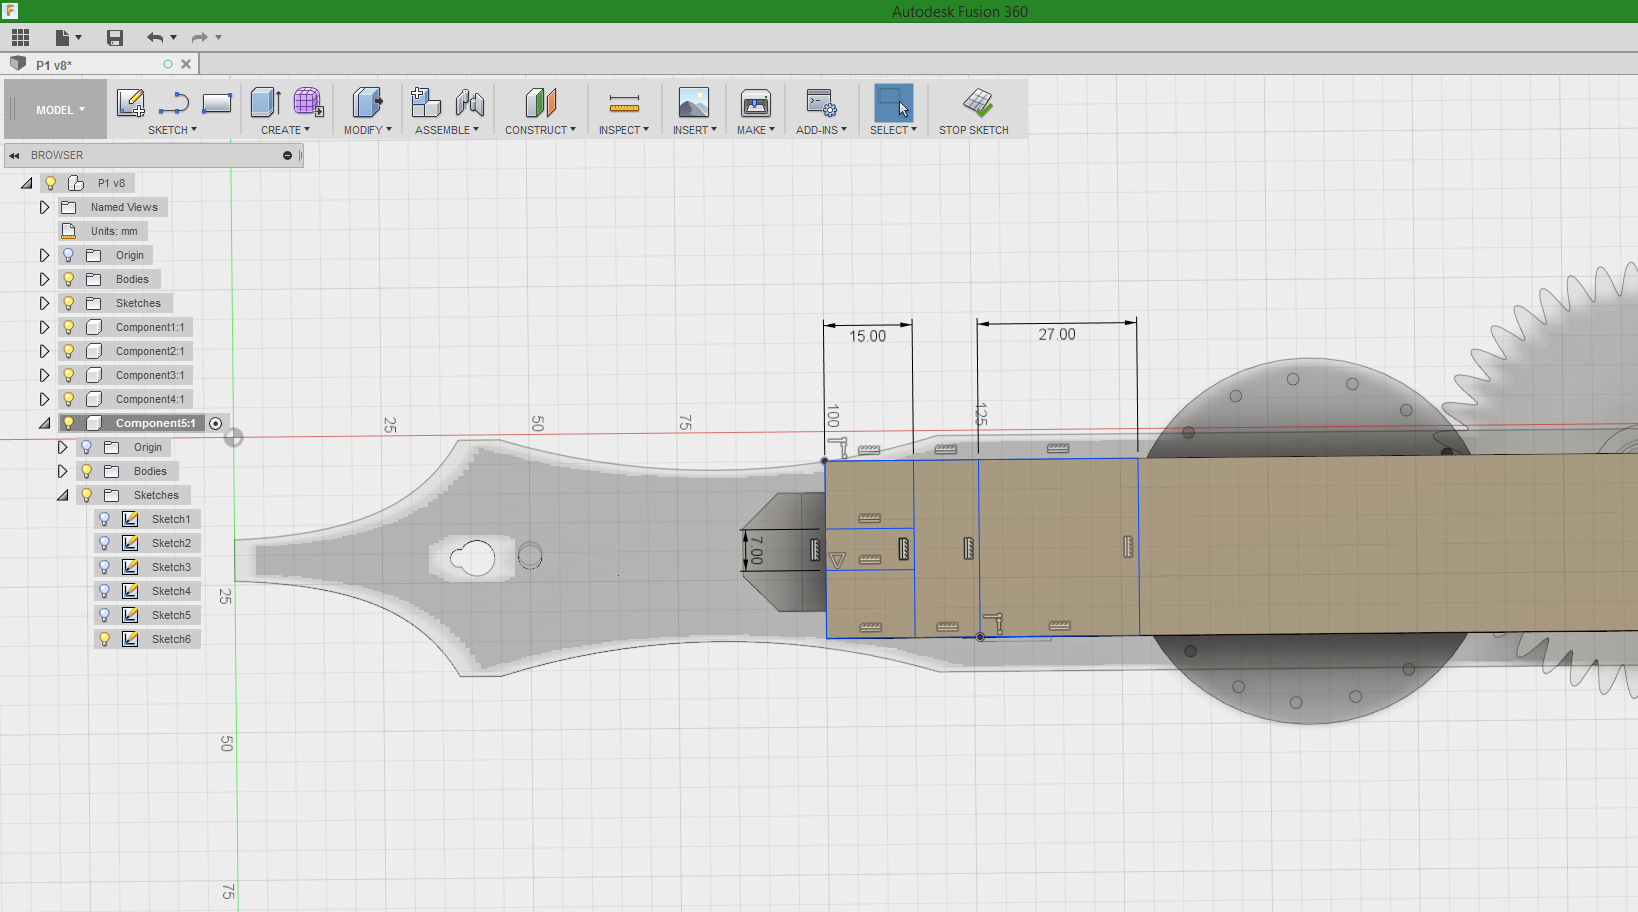This screenshot has height=912, width=1638.
Task: Redo the last action
Action: tap(200, 38)
